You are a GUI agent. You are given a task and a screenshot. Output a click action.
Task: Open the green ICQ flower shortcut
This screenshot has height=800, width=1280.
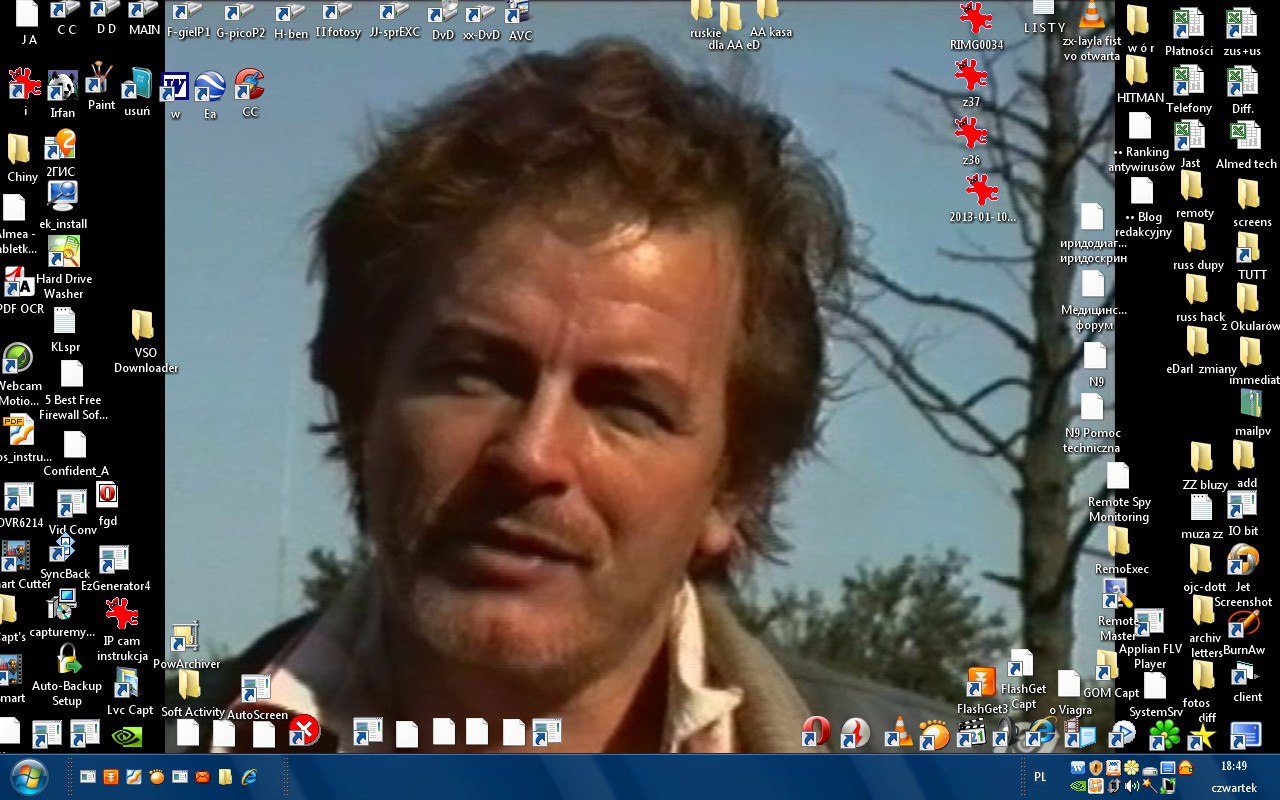(1163, 735)
